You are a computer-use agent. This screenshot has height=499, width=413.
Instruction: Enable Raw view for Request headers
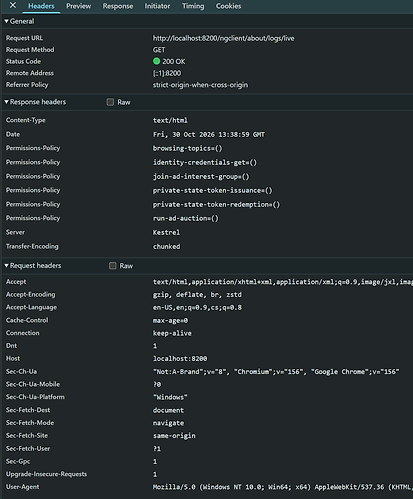pos(113,266)
